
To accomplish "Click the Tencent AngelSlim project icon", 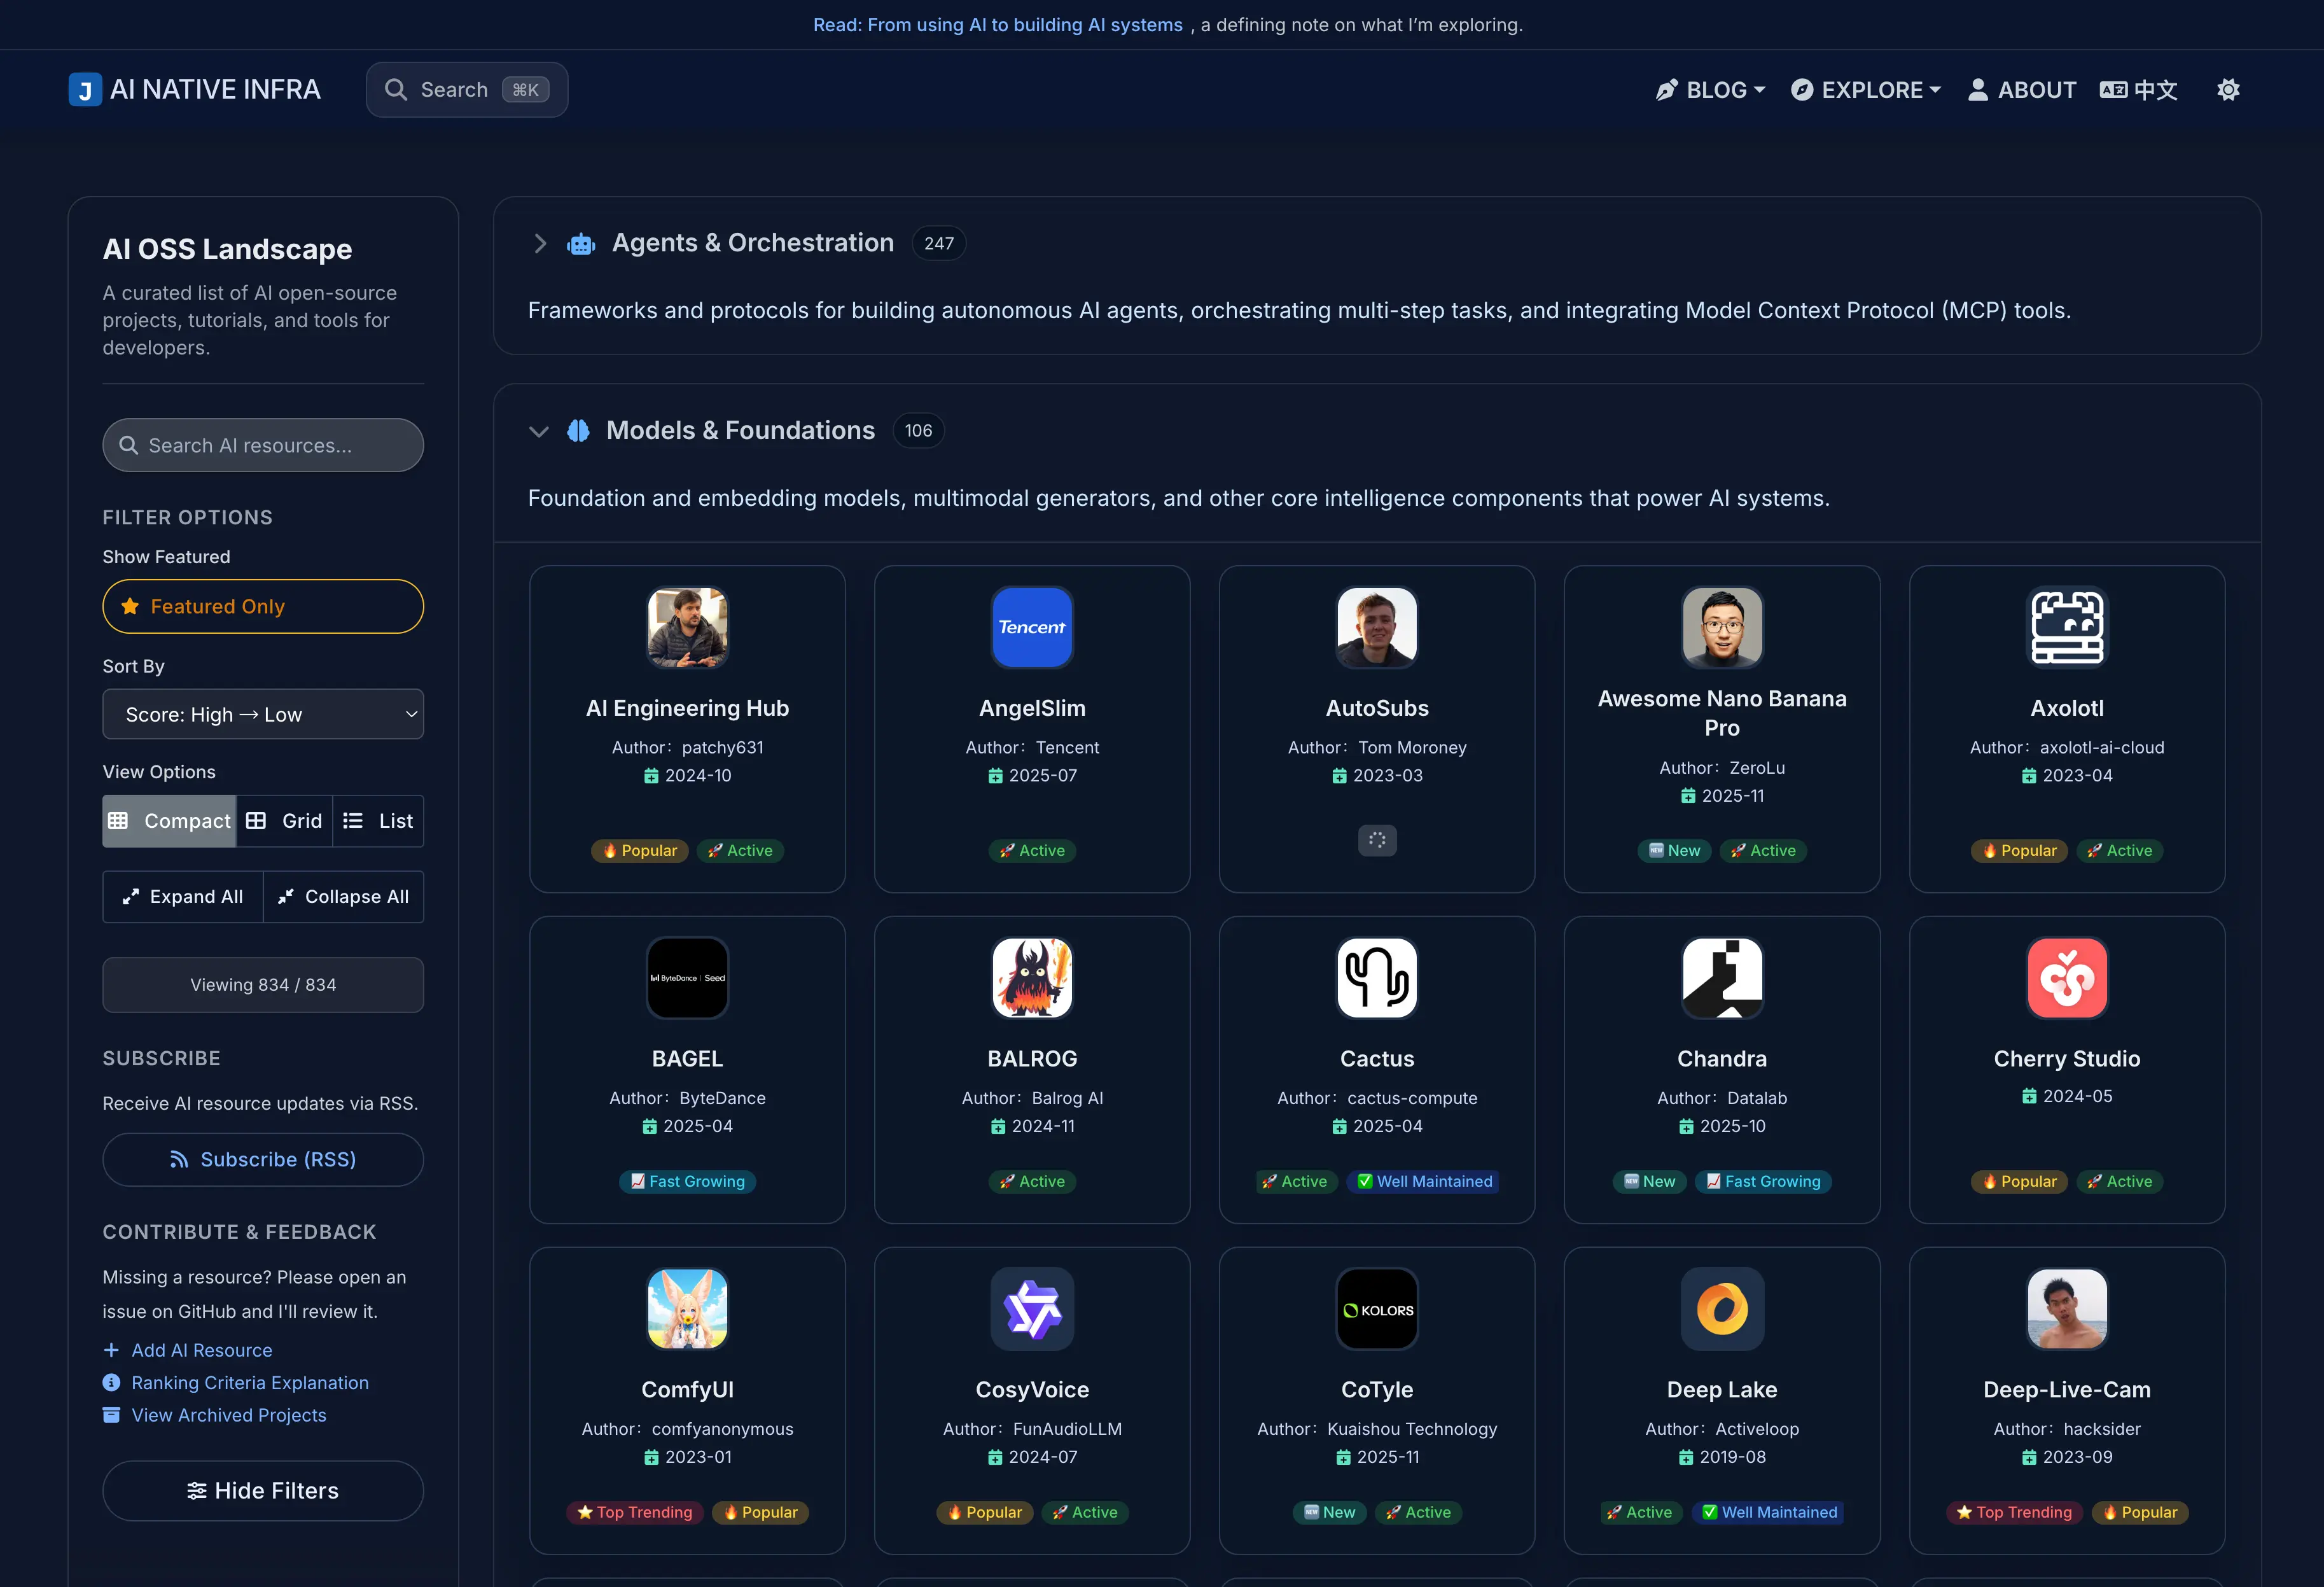I will (x=1032, y=627).
